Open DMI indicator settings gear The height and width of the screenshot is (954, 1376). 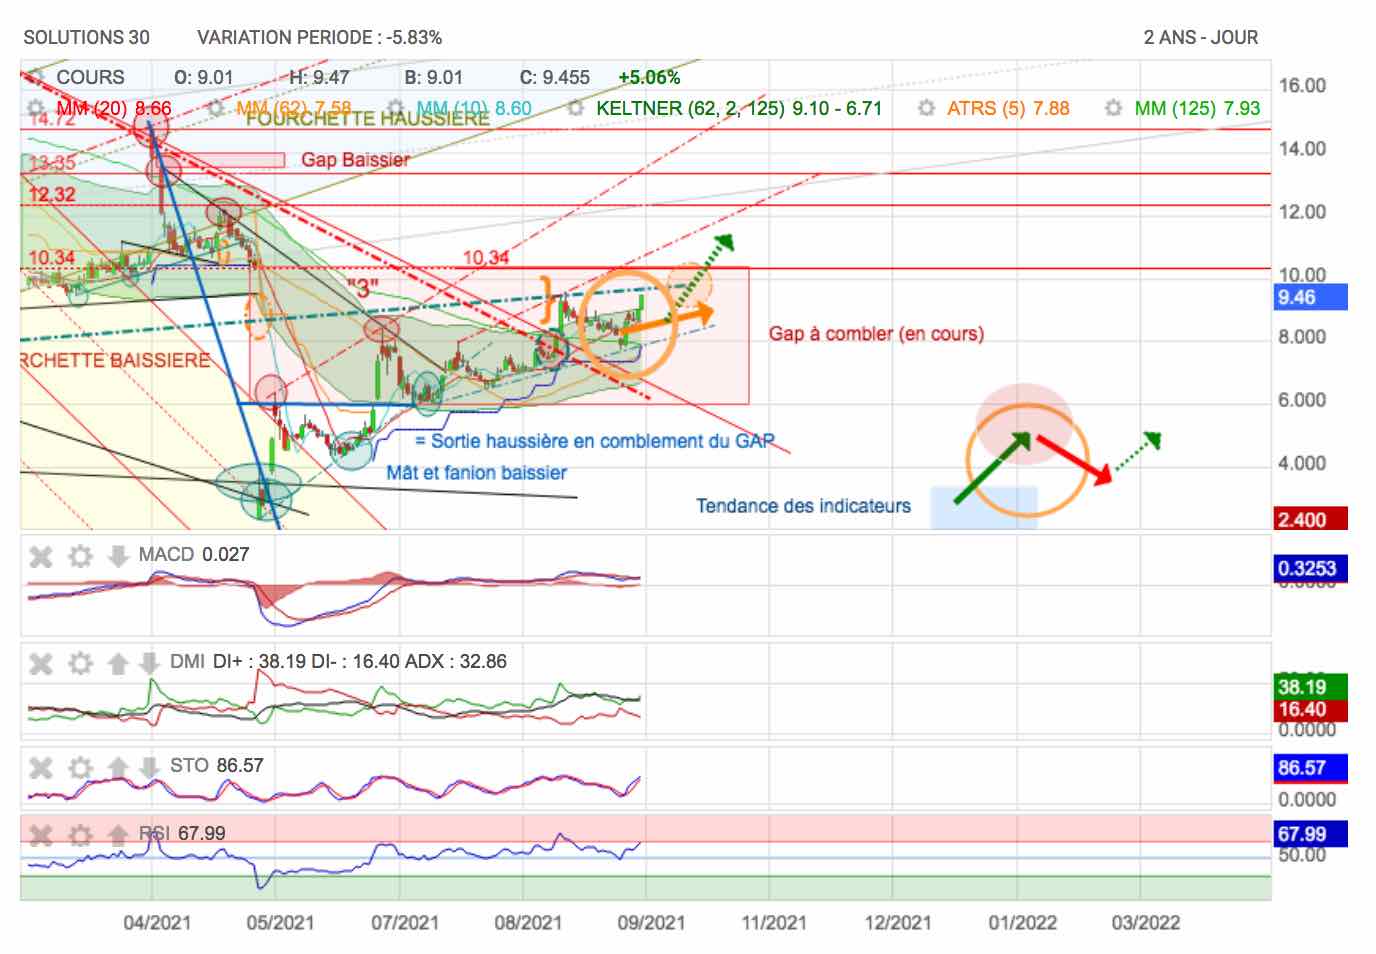pyautogui.click(x=80, y=663)
